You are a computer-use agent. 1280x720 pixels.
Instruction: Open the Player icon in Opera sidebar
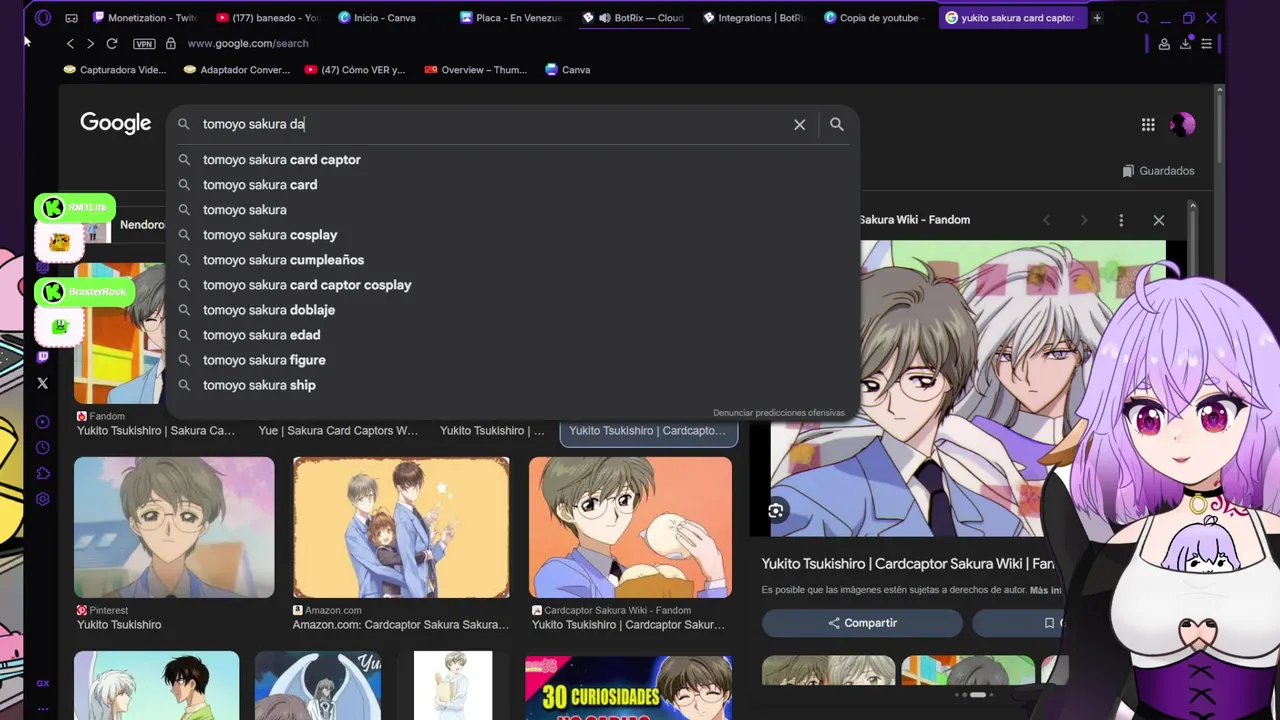[x=42, y=422]
